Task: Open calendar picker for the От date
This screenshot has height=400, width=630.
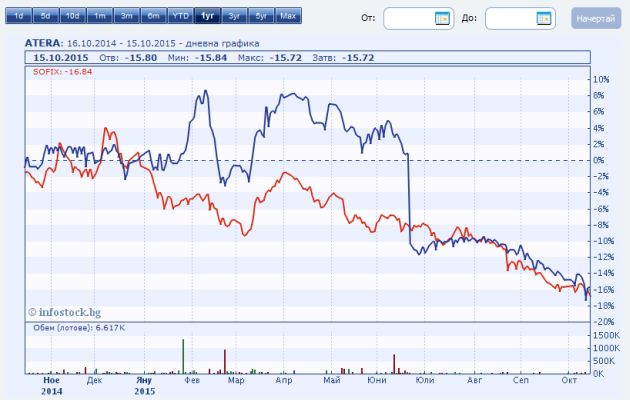Action: (442, 18)
